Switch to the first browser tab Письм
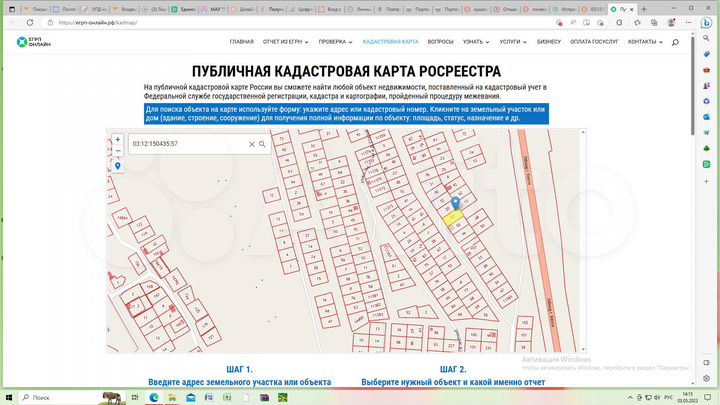 point(36,9)
